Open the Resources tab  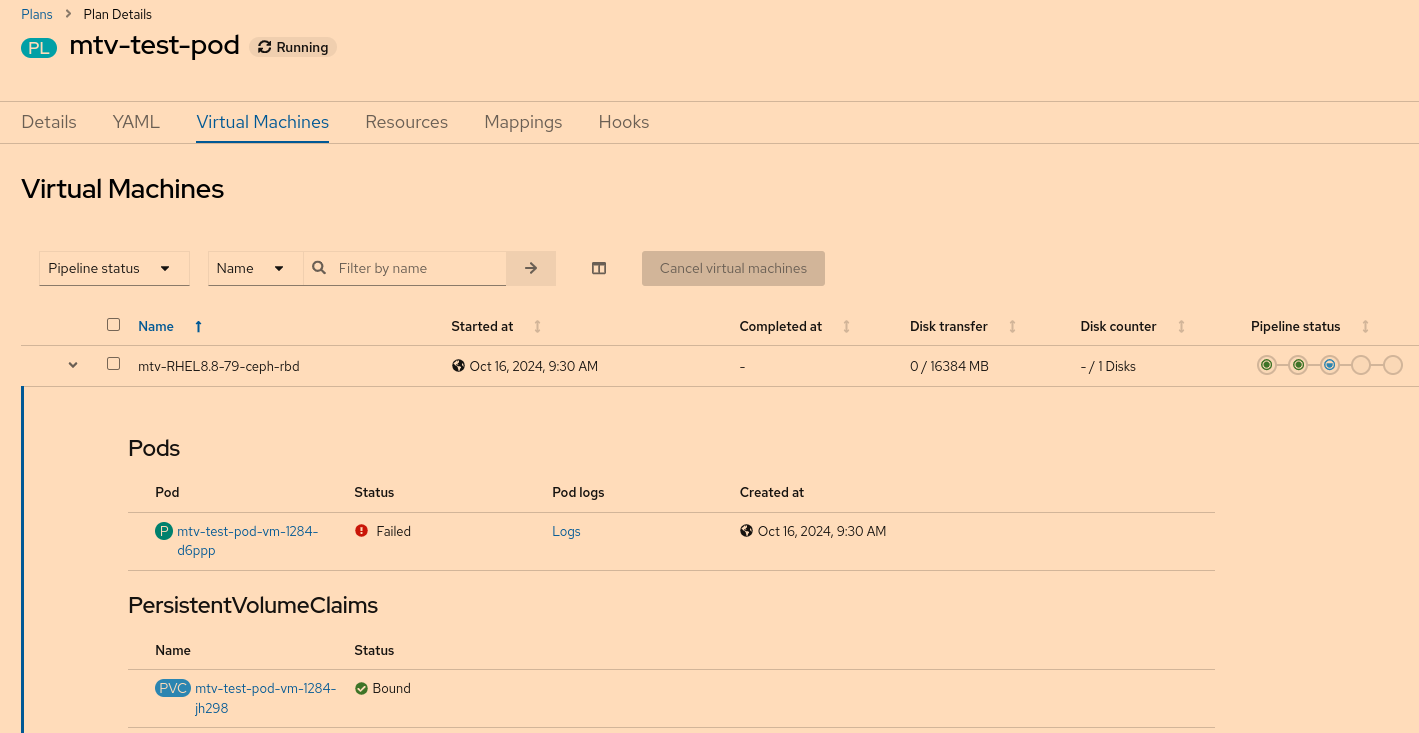[x=406, y=122]
